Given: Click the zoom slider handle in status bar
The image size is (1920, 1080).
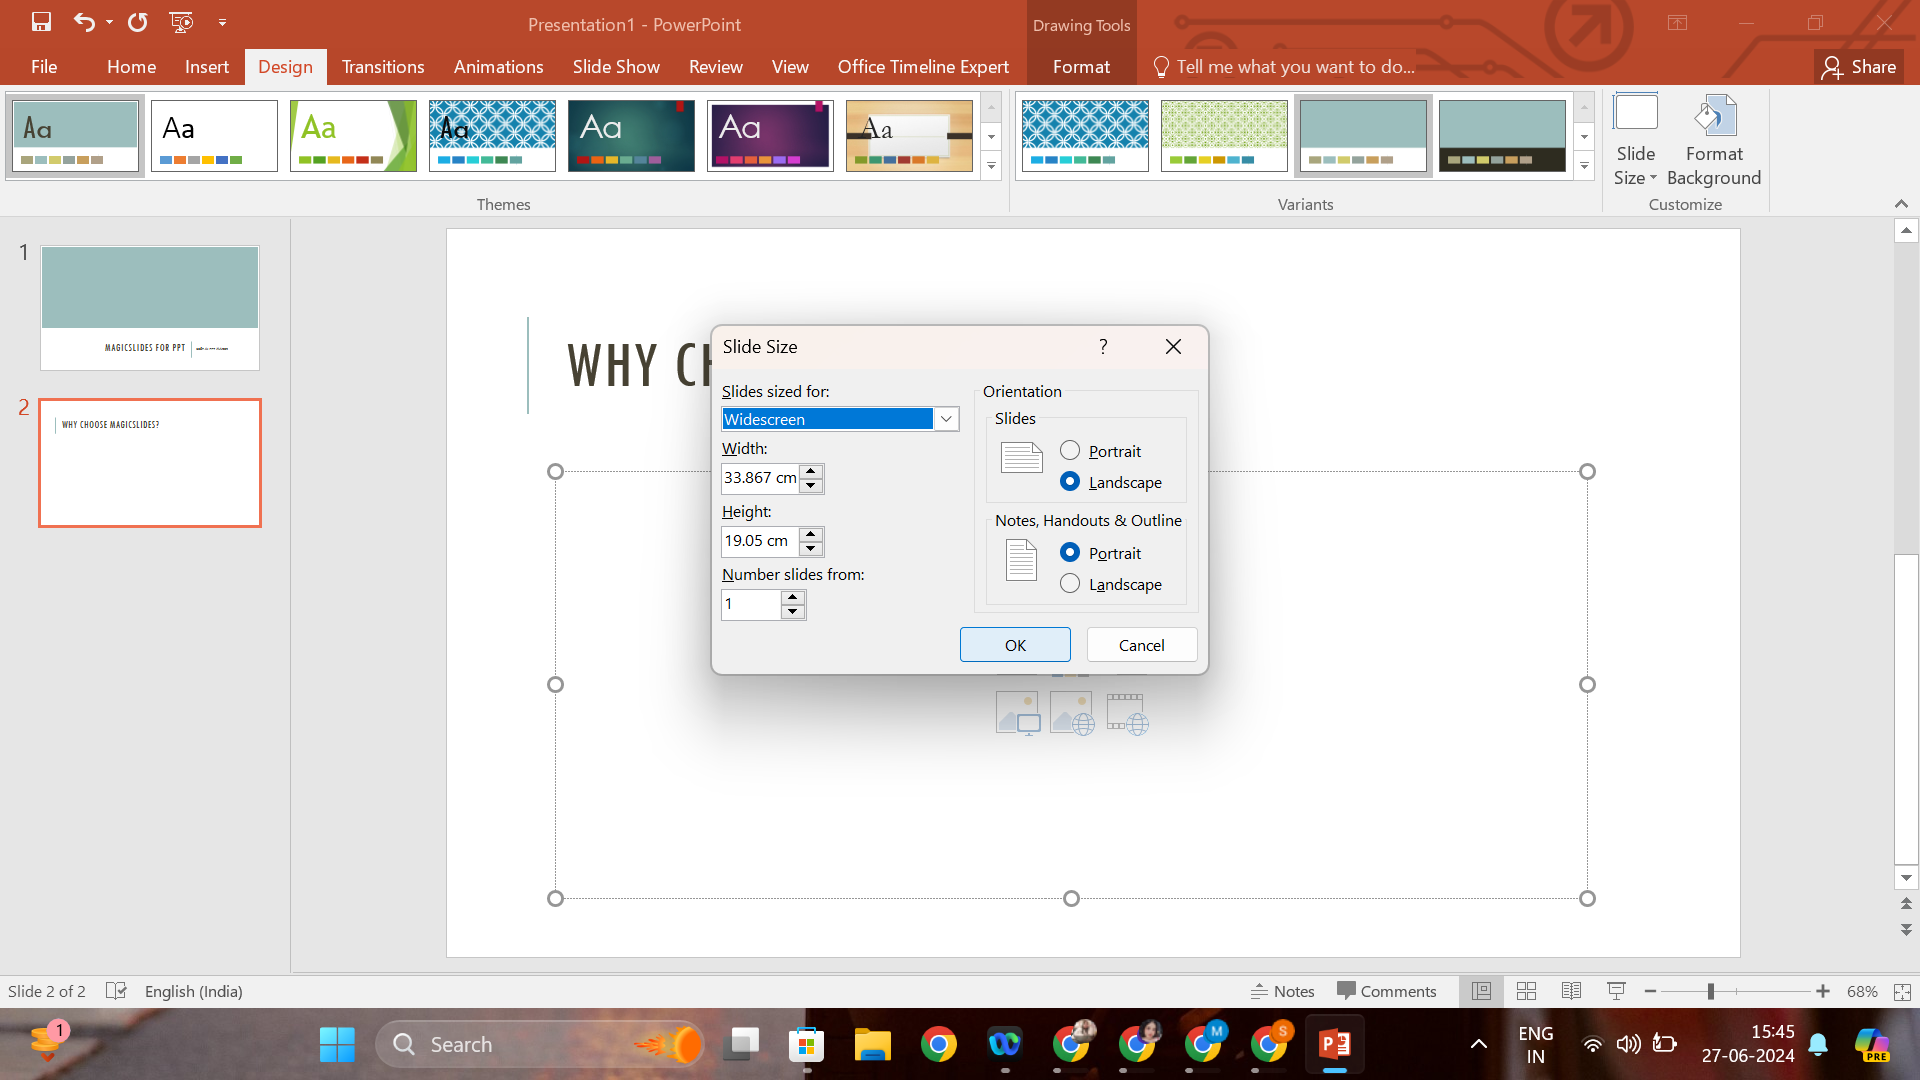Looking at the screenshot, I should point(1711,991).
